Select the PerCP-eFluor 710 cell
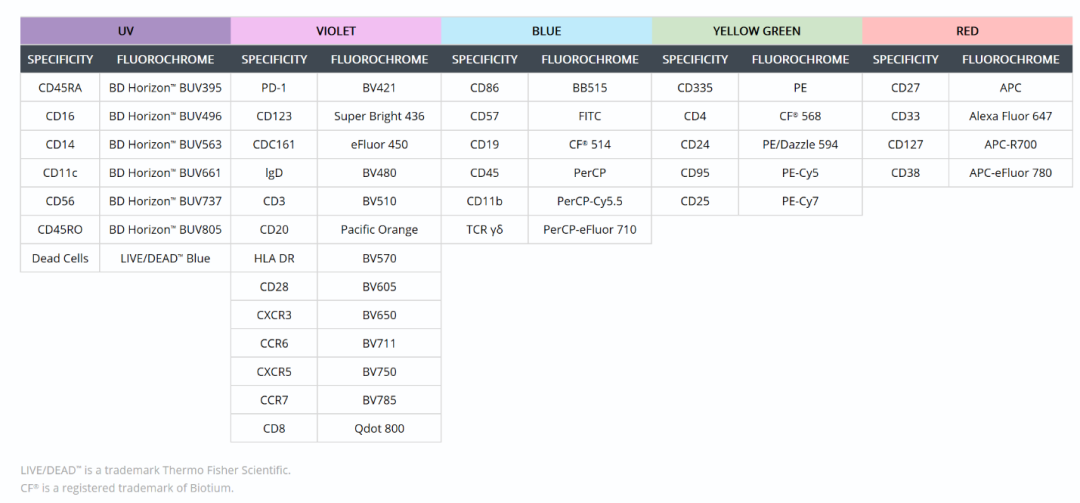This screenshot has width=1080, height=503. [x=590, y=230]
